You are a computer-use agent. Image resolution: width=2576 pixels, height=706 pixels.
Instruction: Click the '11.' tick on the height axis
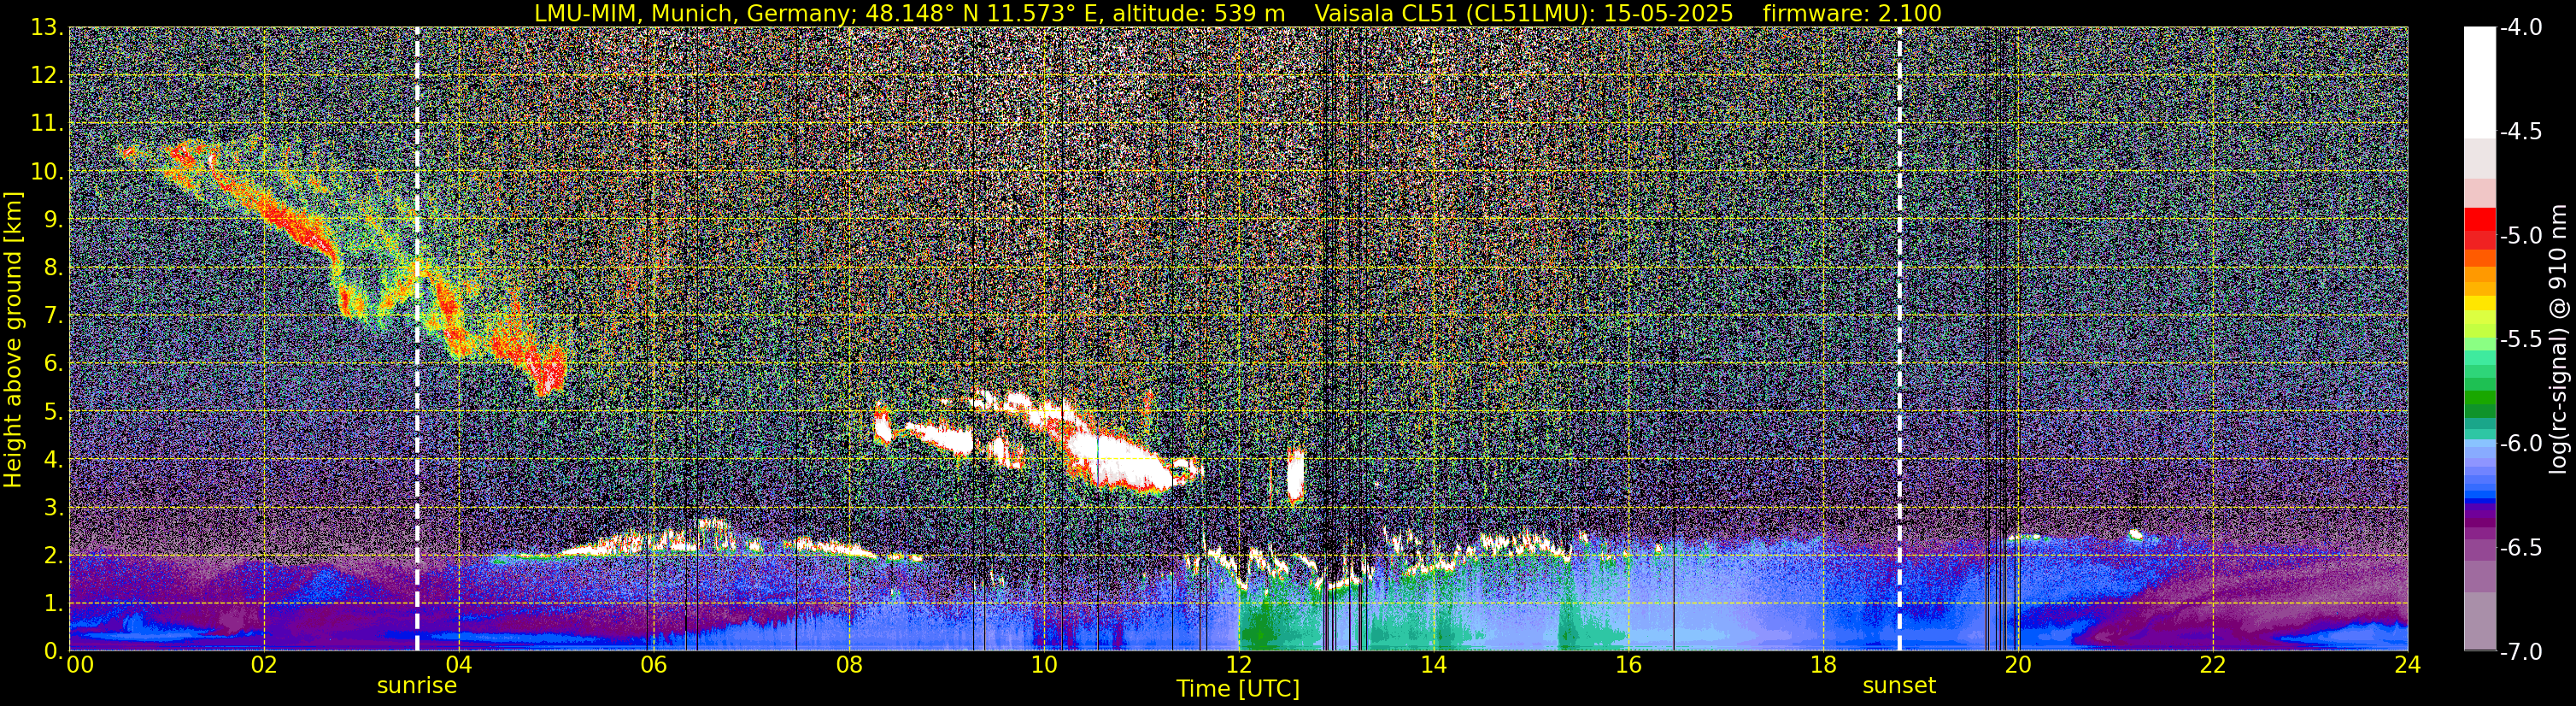[x=47, y=124]
